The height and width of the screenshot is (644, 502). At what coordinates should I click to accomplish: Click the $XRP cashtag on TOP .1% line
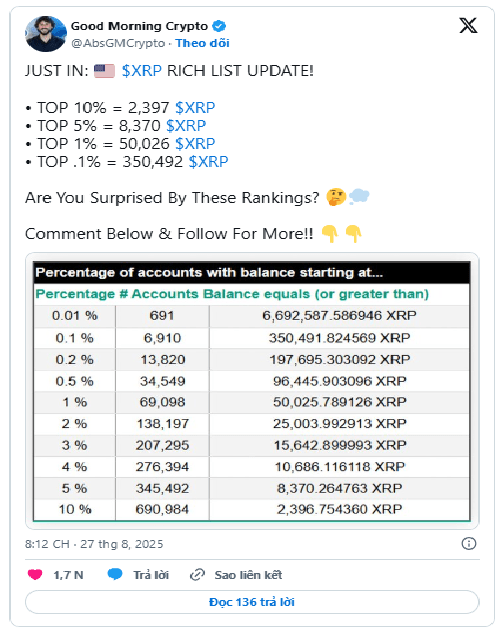click(x=208, y=162)
